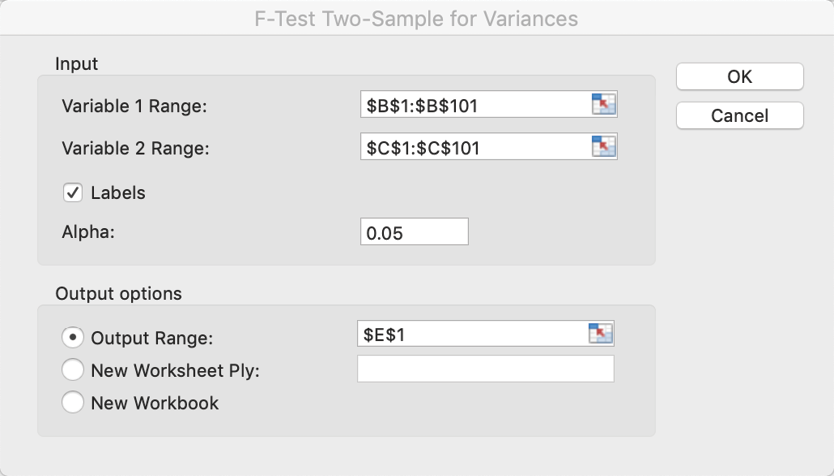
Task: Click the Variable 1 Range collapse-dialog icon
Action: click(x=603, y=104)
